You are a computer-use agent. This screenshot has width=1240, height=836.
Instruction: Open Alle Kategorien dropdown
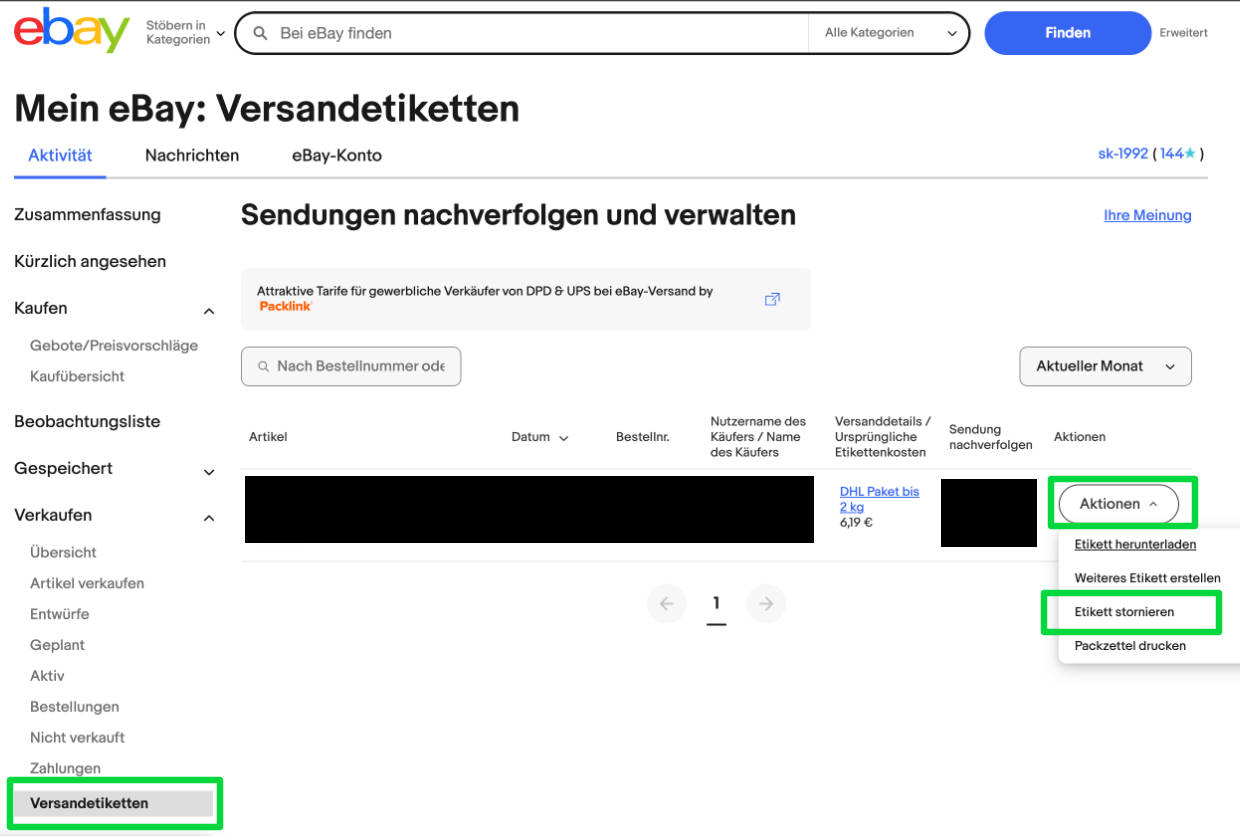click(890, 33)
